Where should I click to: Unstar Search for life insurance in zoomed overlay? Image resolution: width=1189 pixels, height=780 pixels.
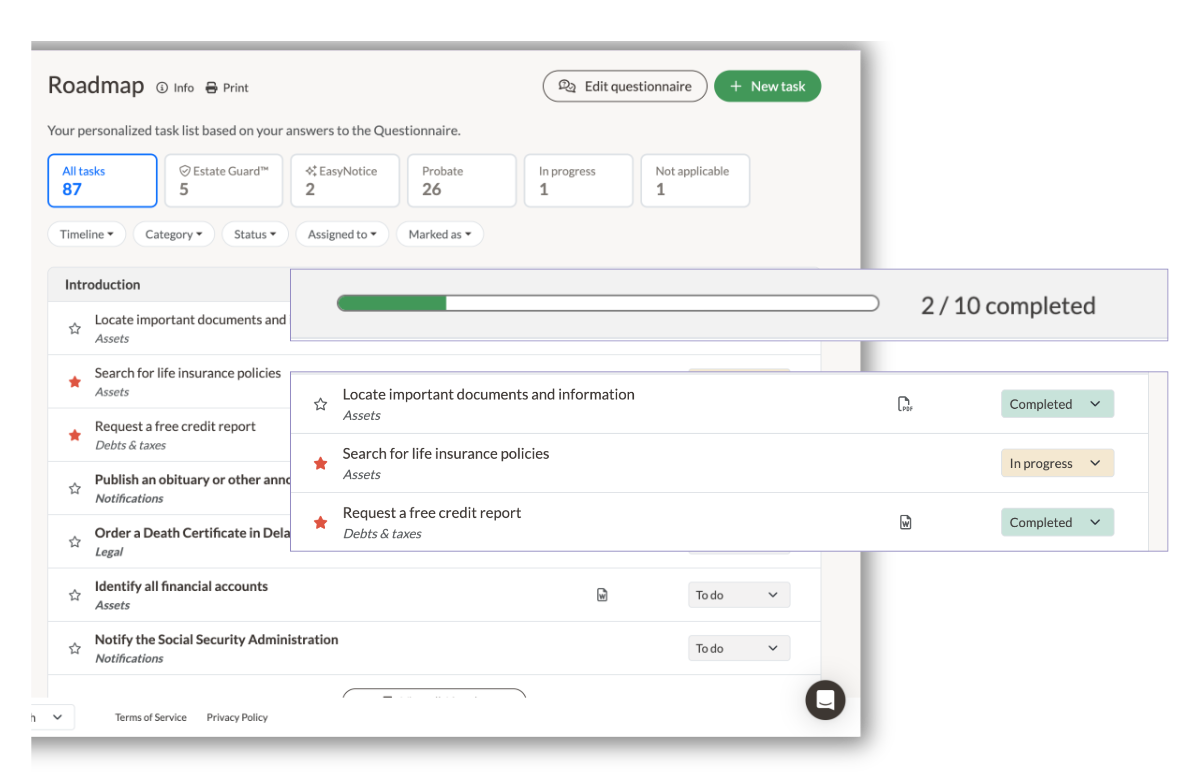[321, 463]
